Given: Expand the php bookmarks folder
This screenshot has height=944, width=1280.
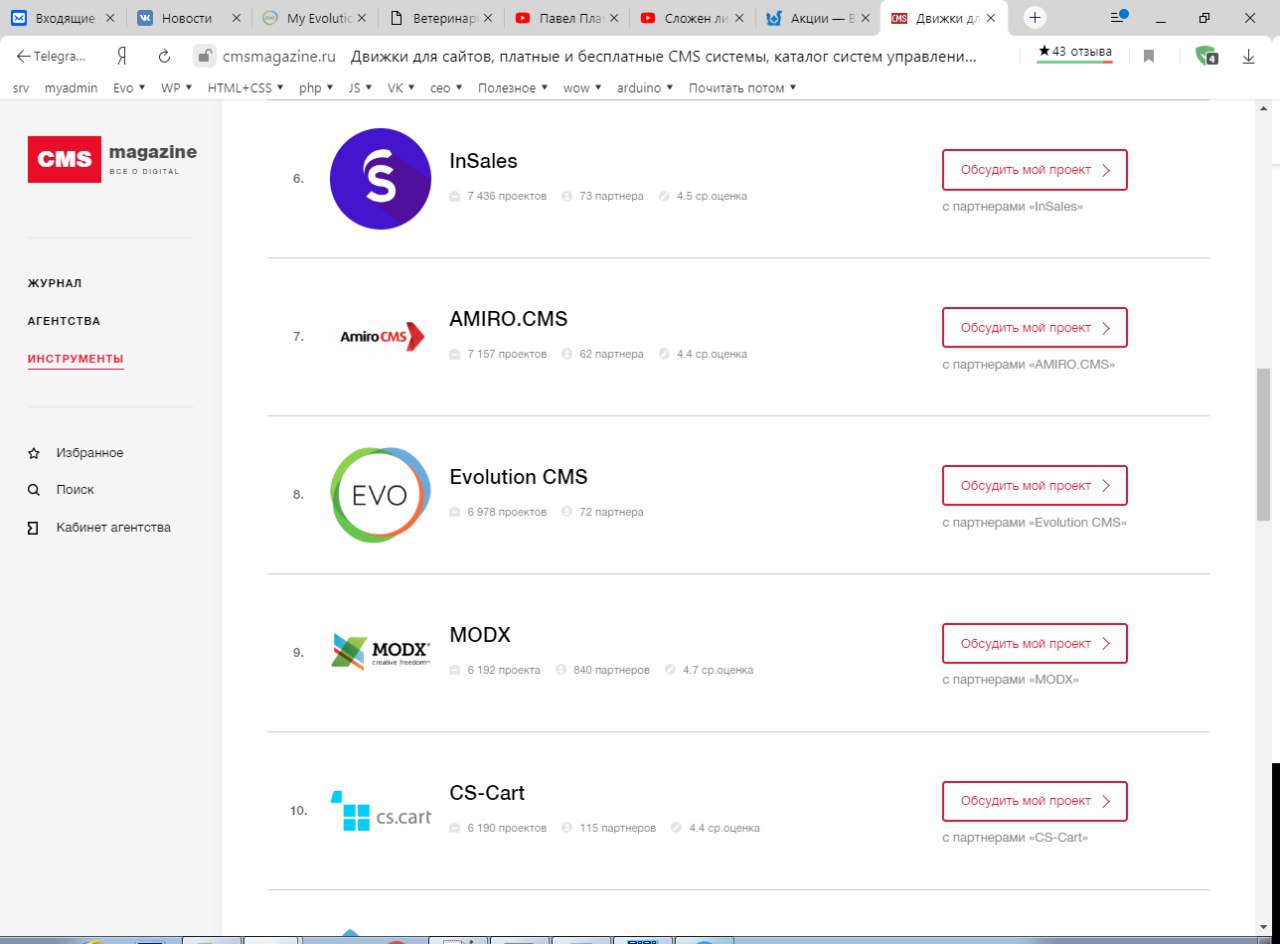Looking at the screenshot, I should click(316, 88).
